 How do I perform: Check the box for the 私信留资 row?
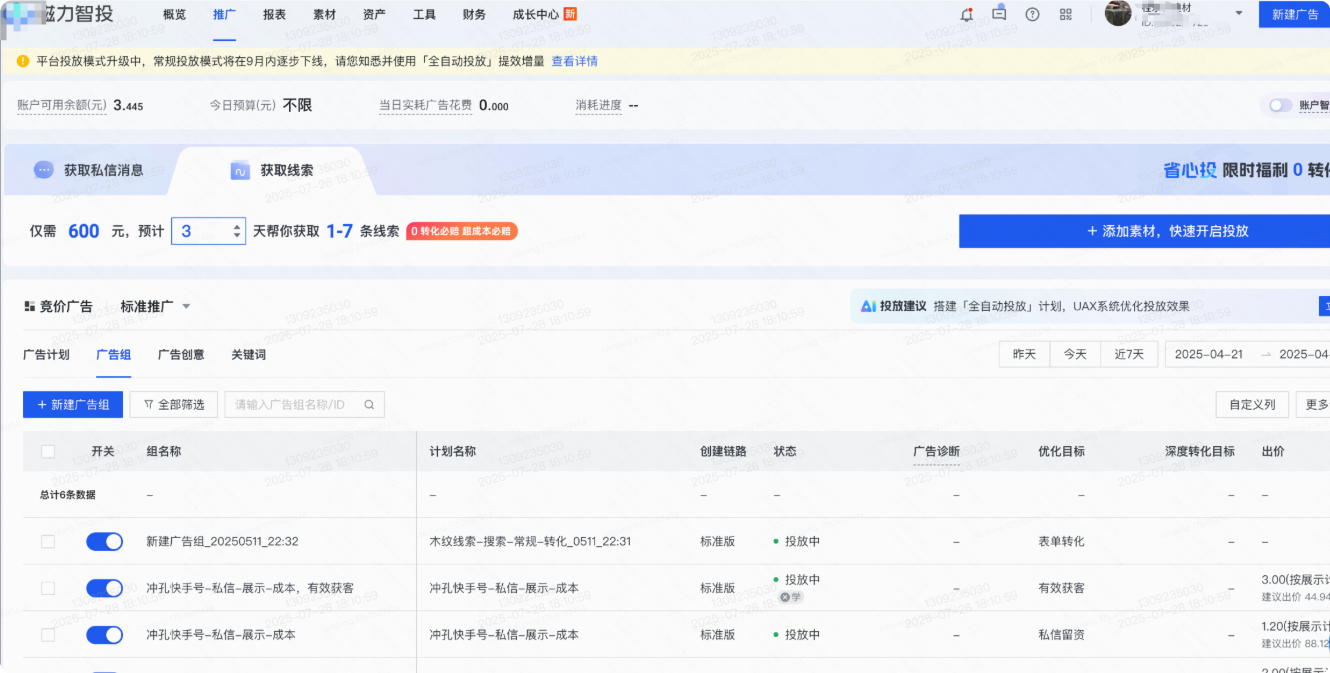click(48, 635)
